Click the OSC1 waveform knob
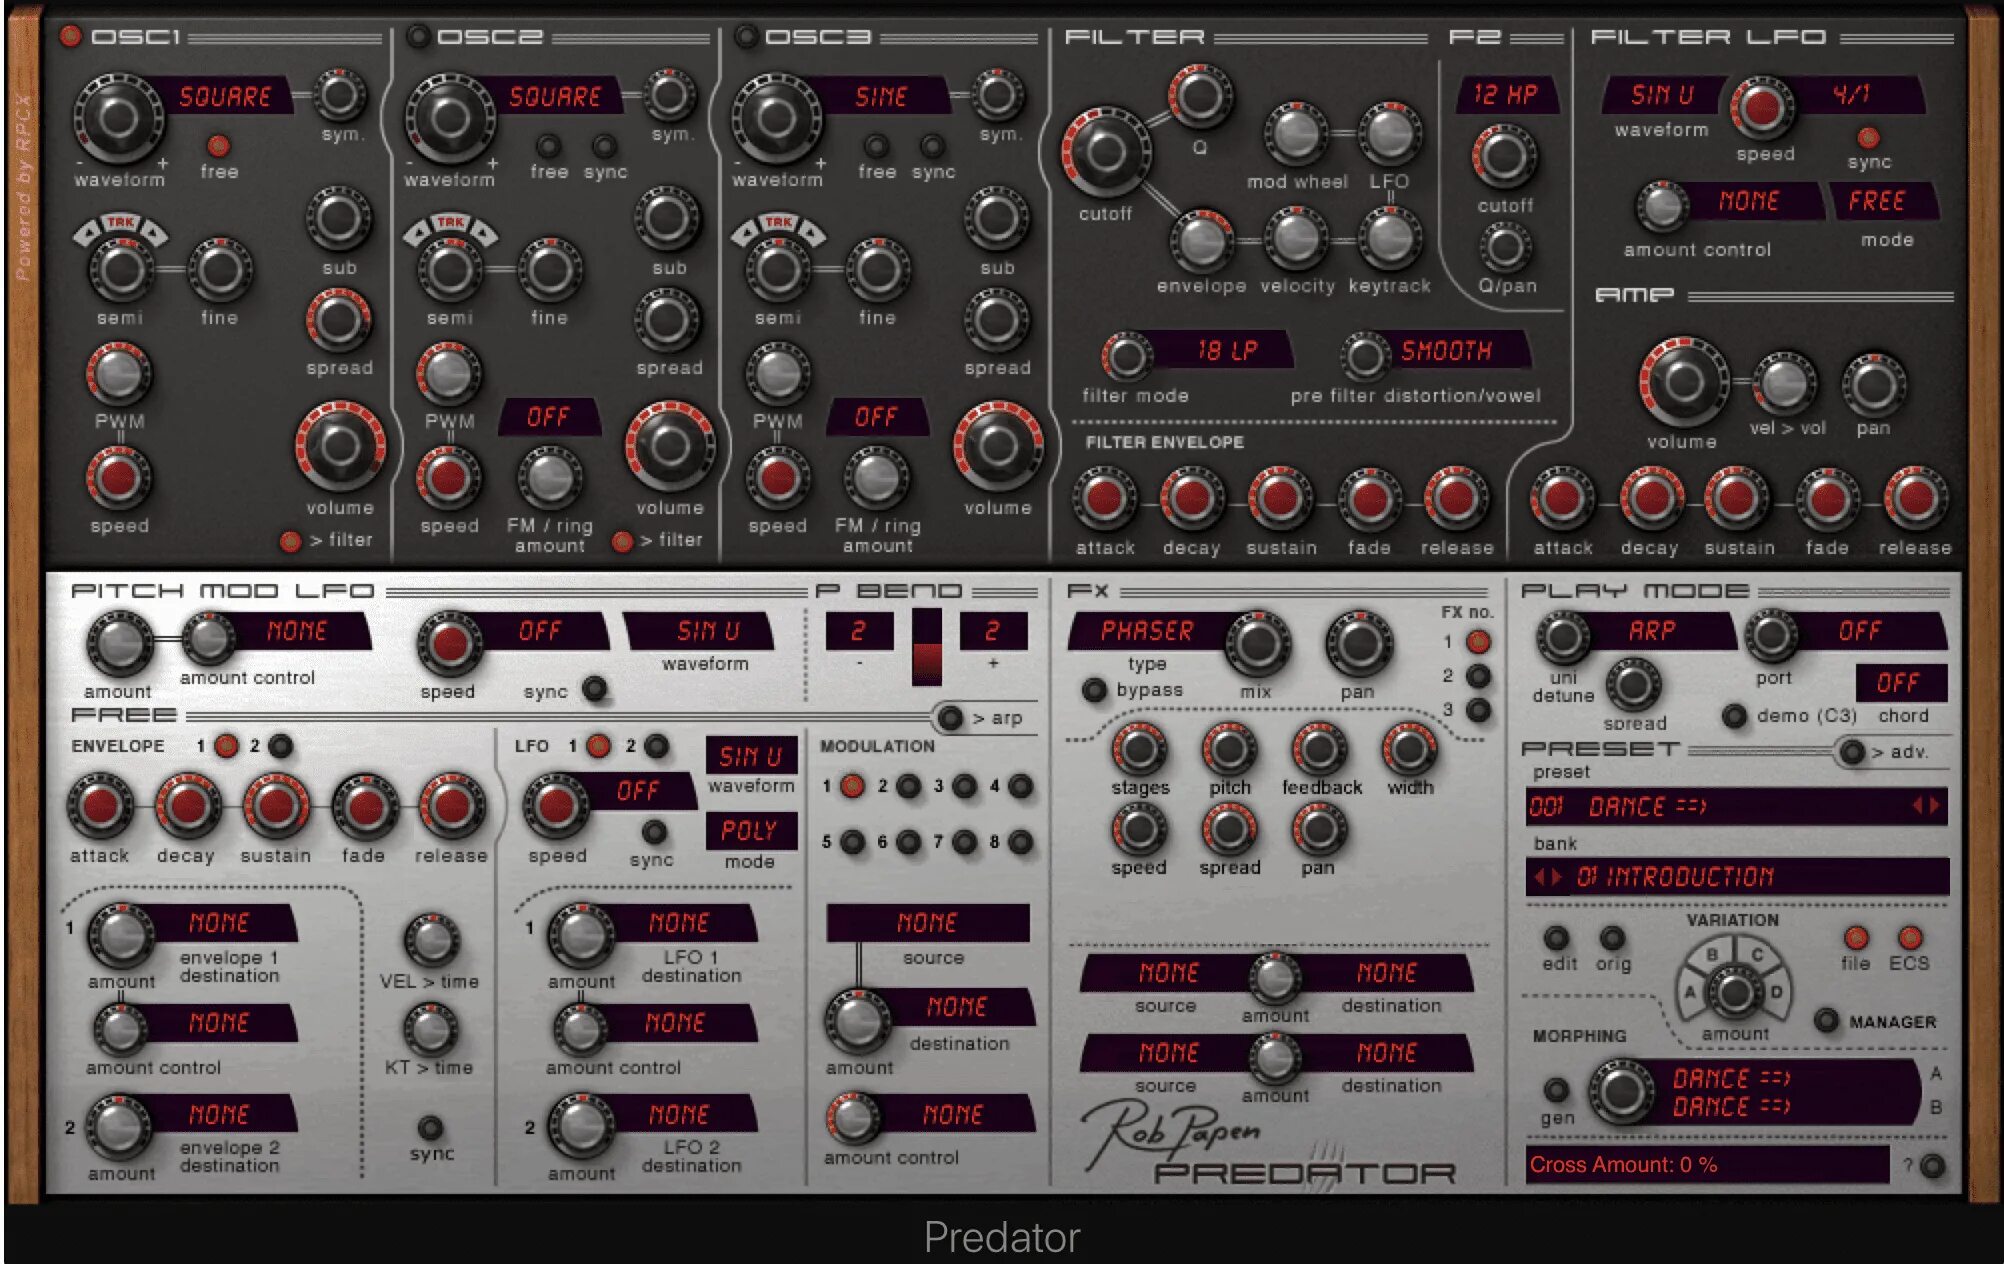This screenshot has width=2004, height=1264. click(x=117, y=119)
